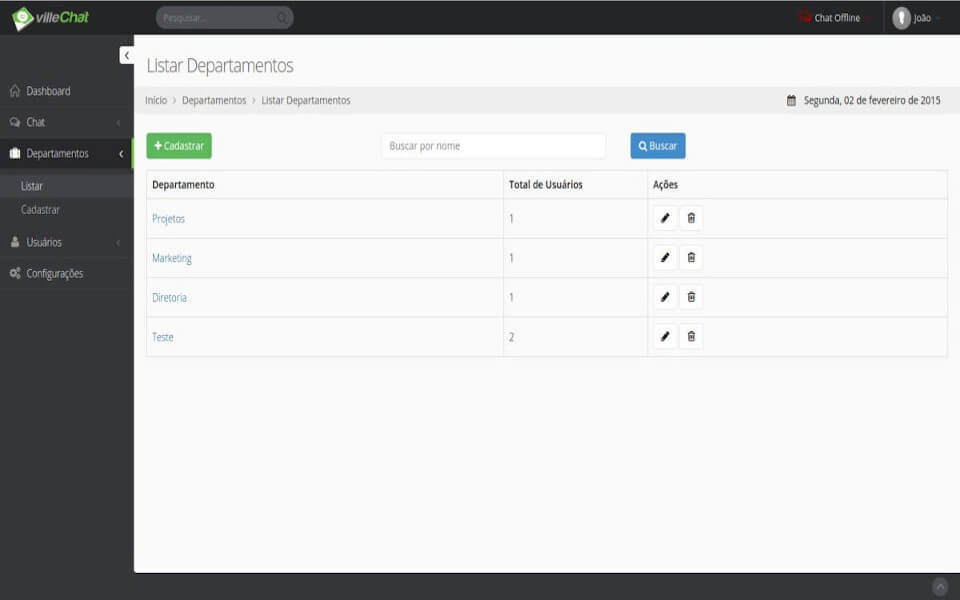Screen dimensions: 960x600
Task: Edit the Teste department with the pencil icon
Action: tap(665, 336)
